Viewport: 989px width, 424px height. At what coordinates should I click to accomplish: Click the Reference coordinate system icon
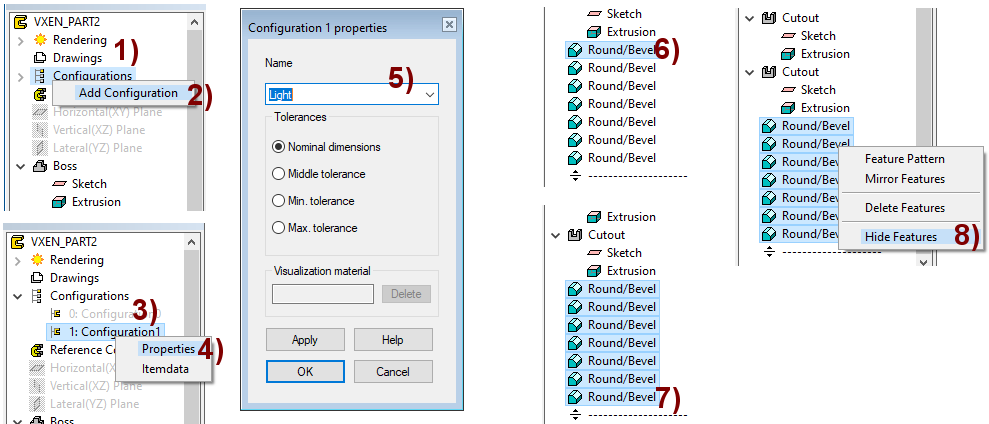point(37,350)
